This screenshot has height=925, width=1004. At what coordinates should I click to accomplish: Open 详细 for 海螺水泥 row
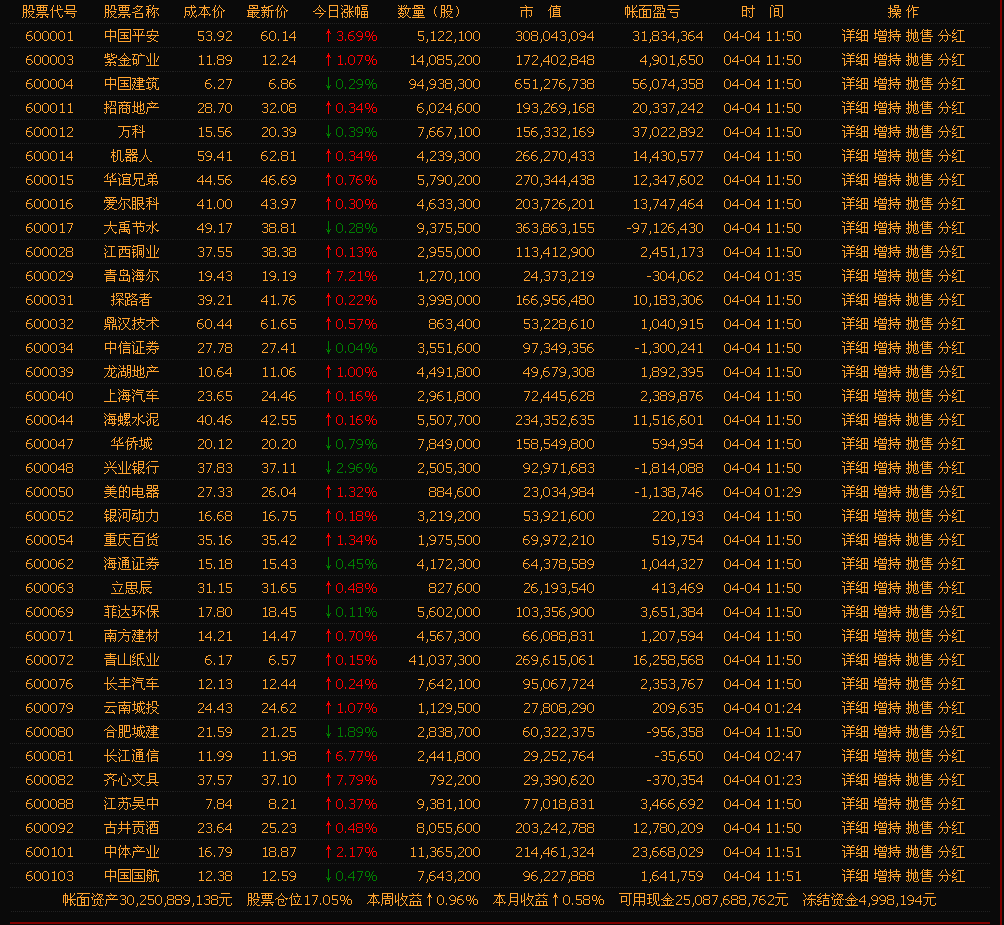coord(855,421)
